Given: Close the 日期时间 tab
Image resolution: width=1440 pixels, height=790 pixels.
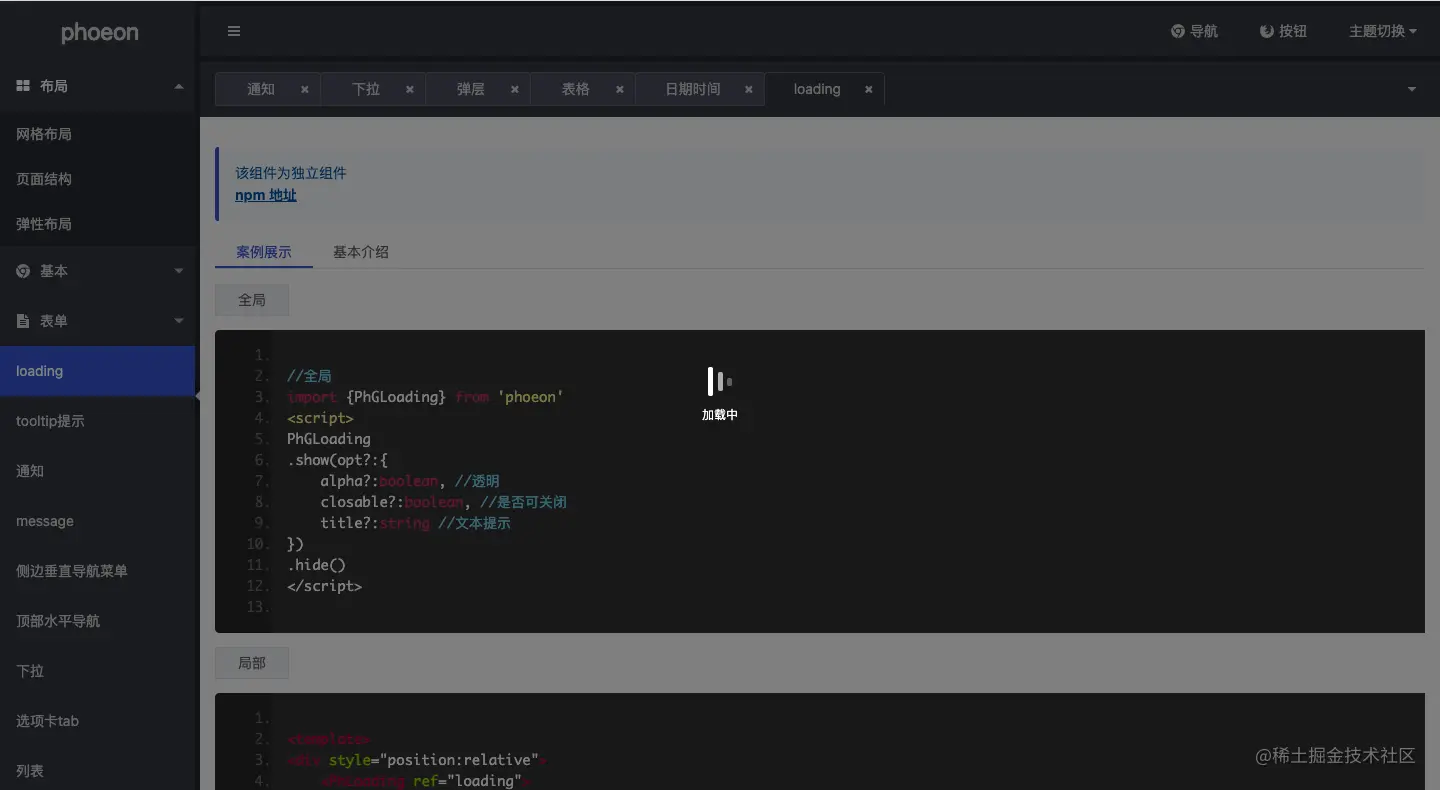Looking at the screenshot, I should coord(749,89).
